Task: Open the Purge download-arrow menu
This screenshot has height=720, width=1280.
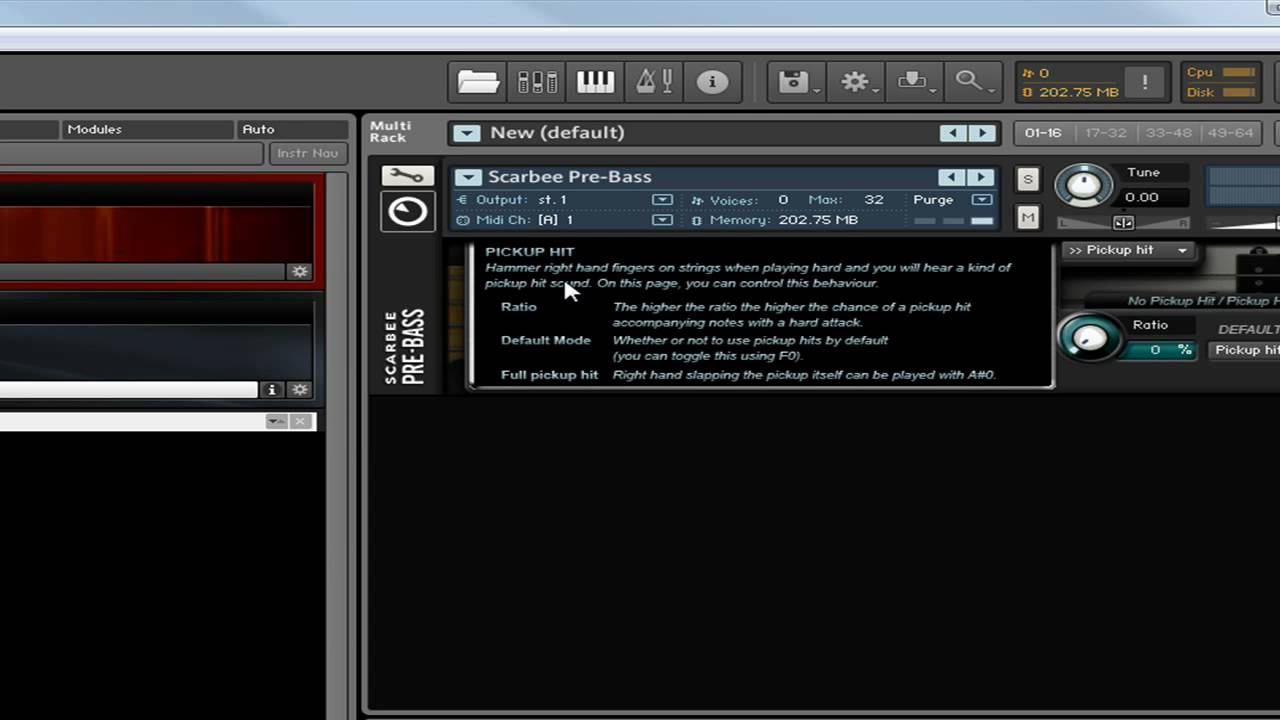Action: pyautogui.click(x=914, y=82)
